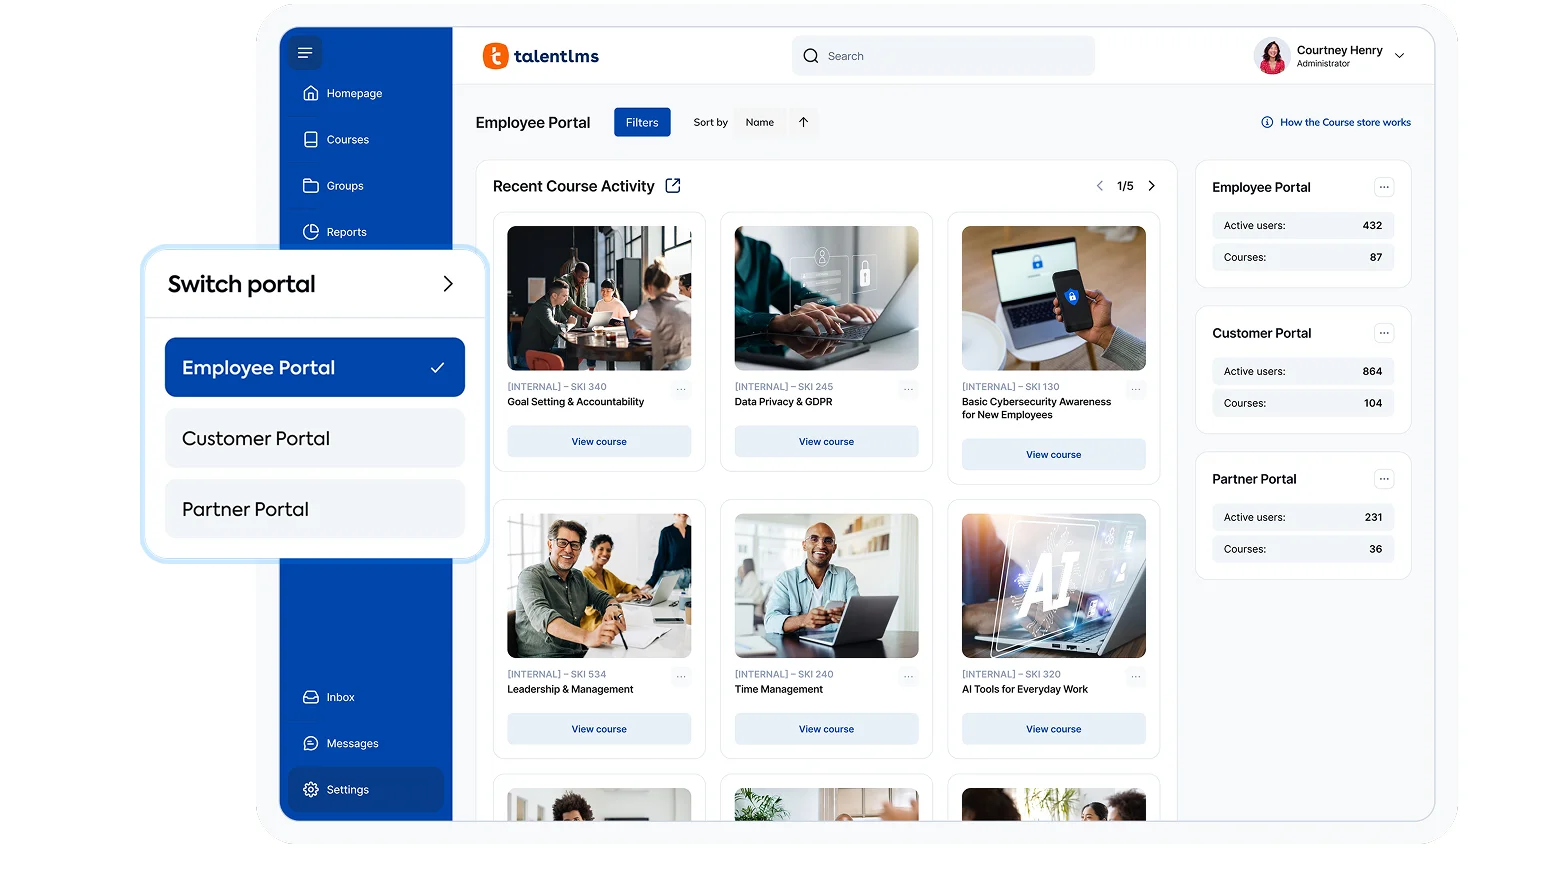Choose Partner Portal in switch list

314,509
